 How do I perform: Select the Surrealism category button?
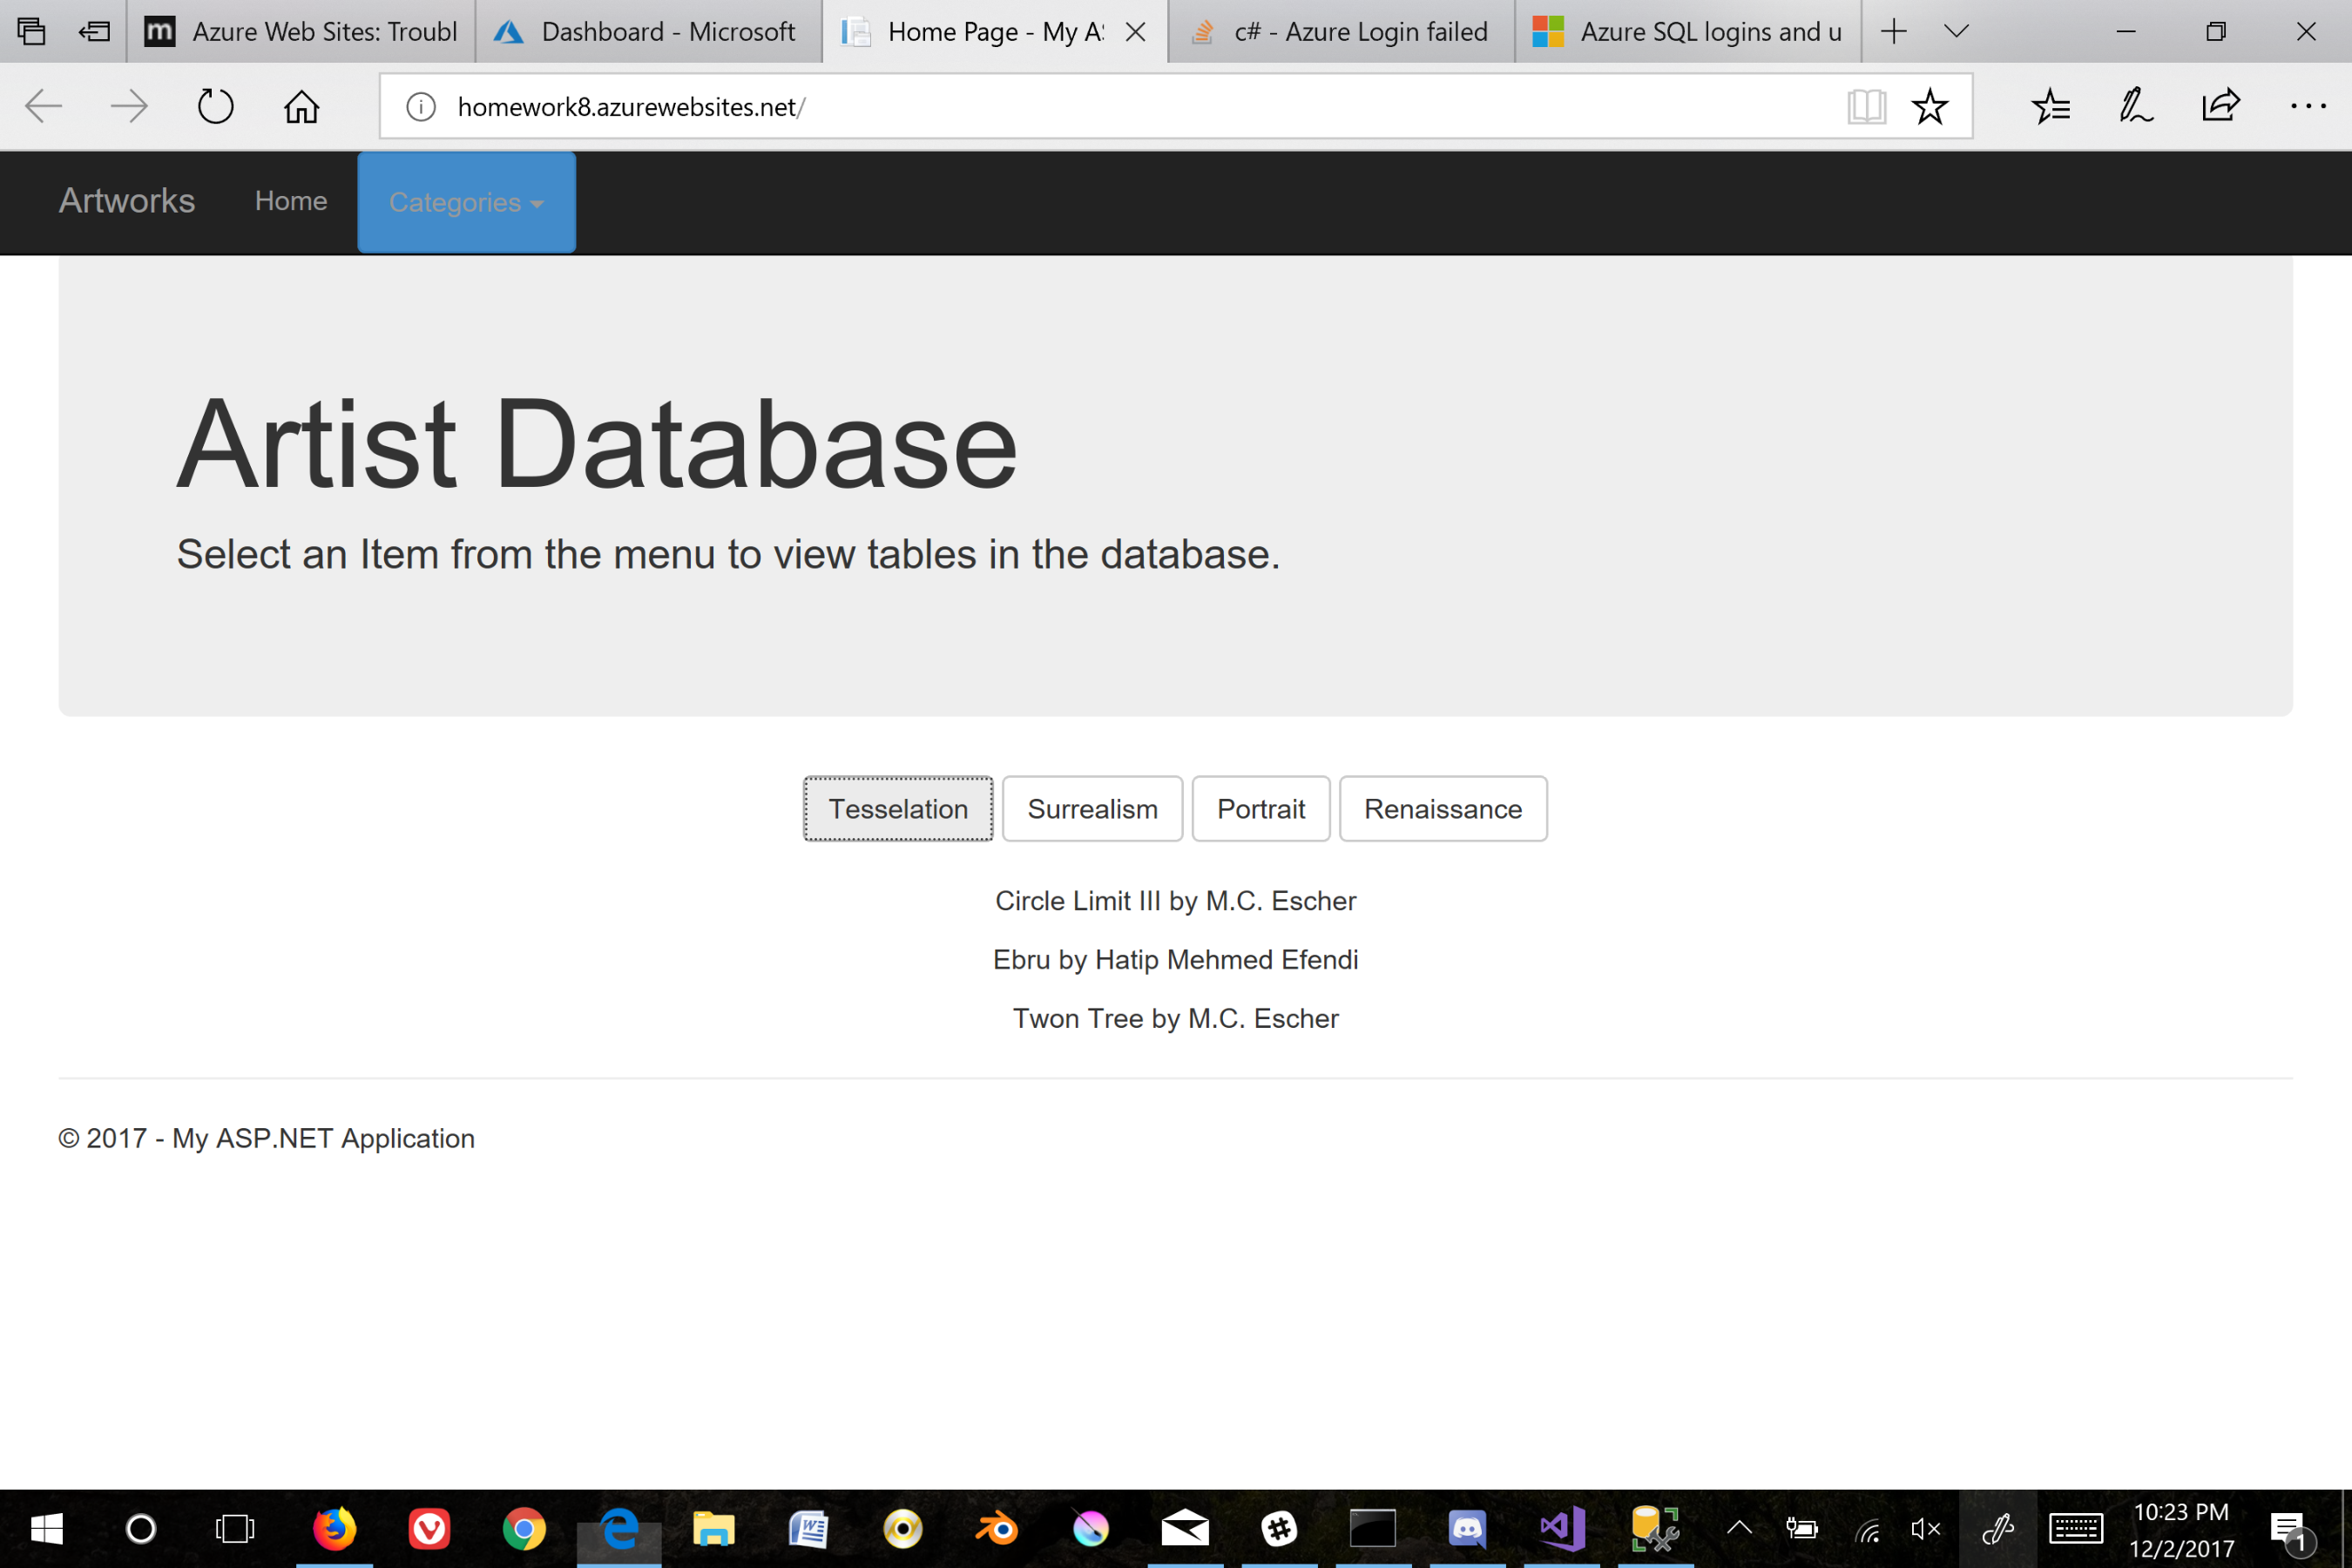click(x=1092, y=809)
